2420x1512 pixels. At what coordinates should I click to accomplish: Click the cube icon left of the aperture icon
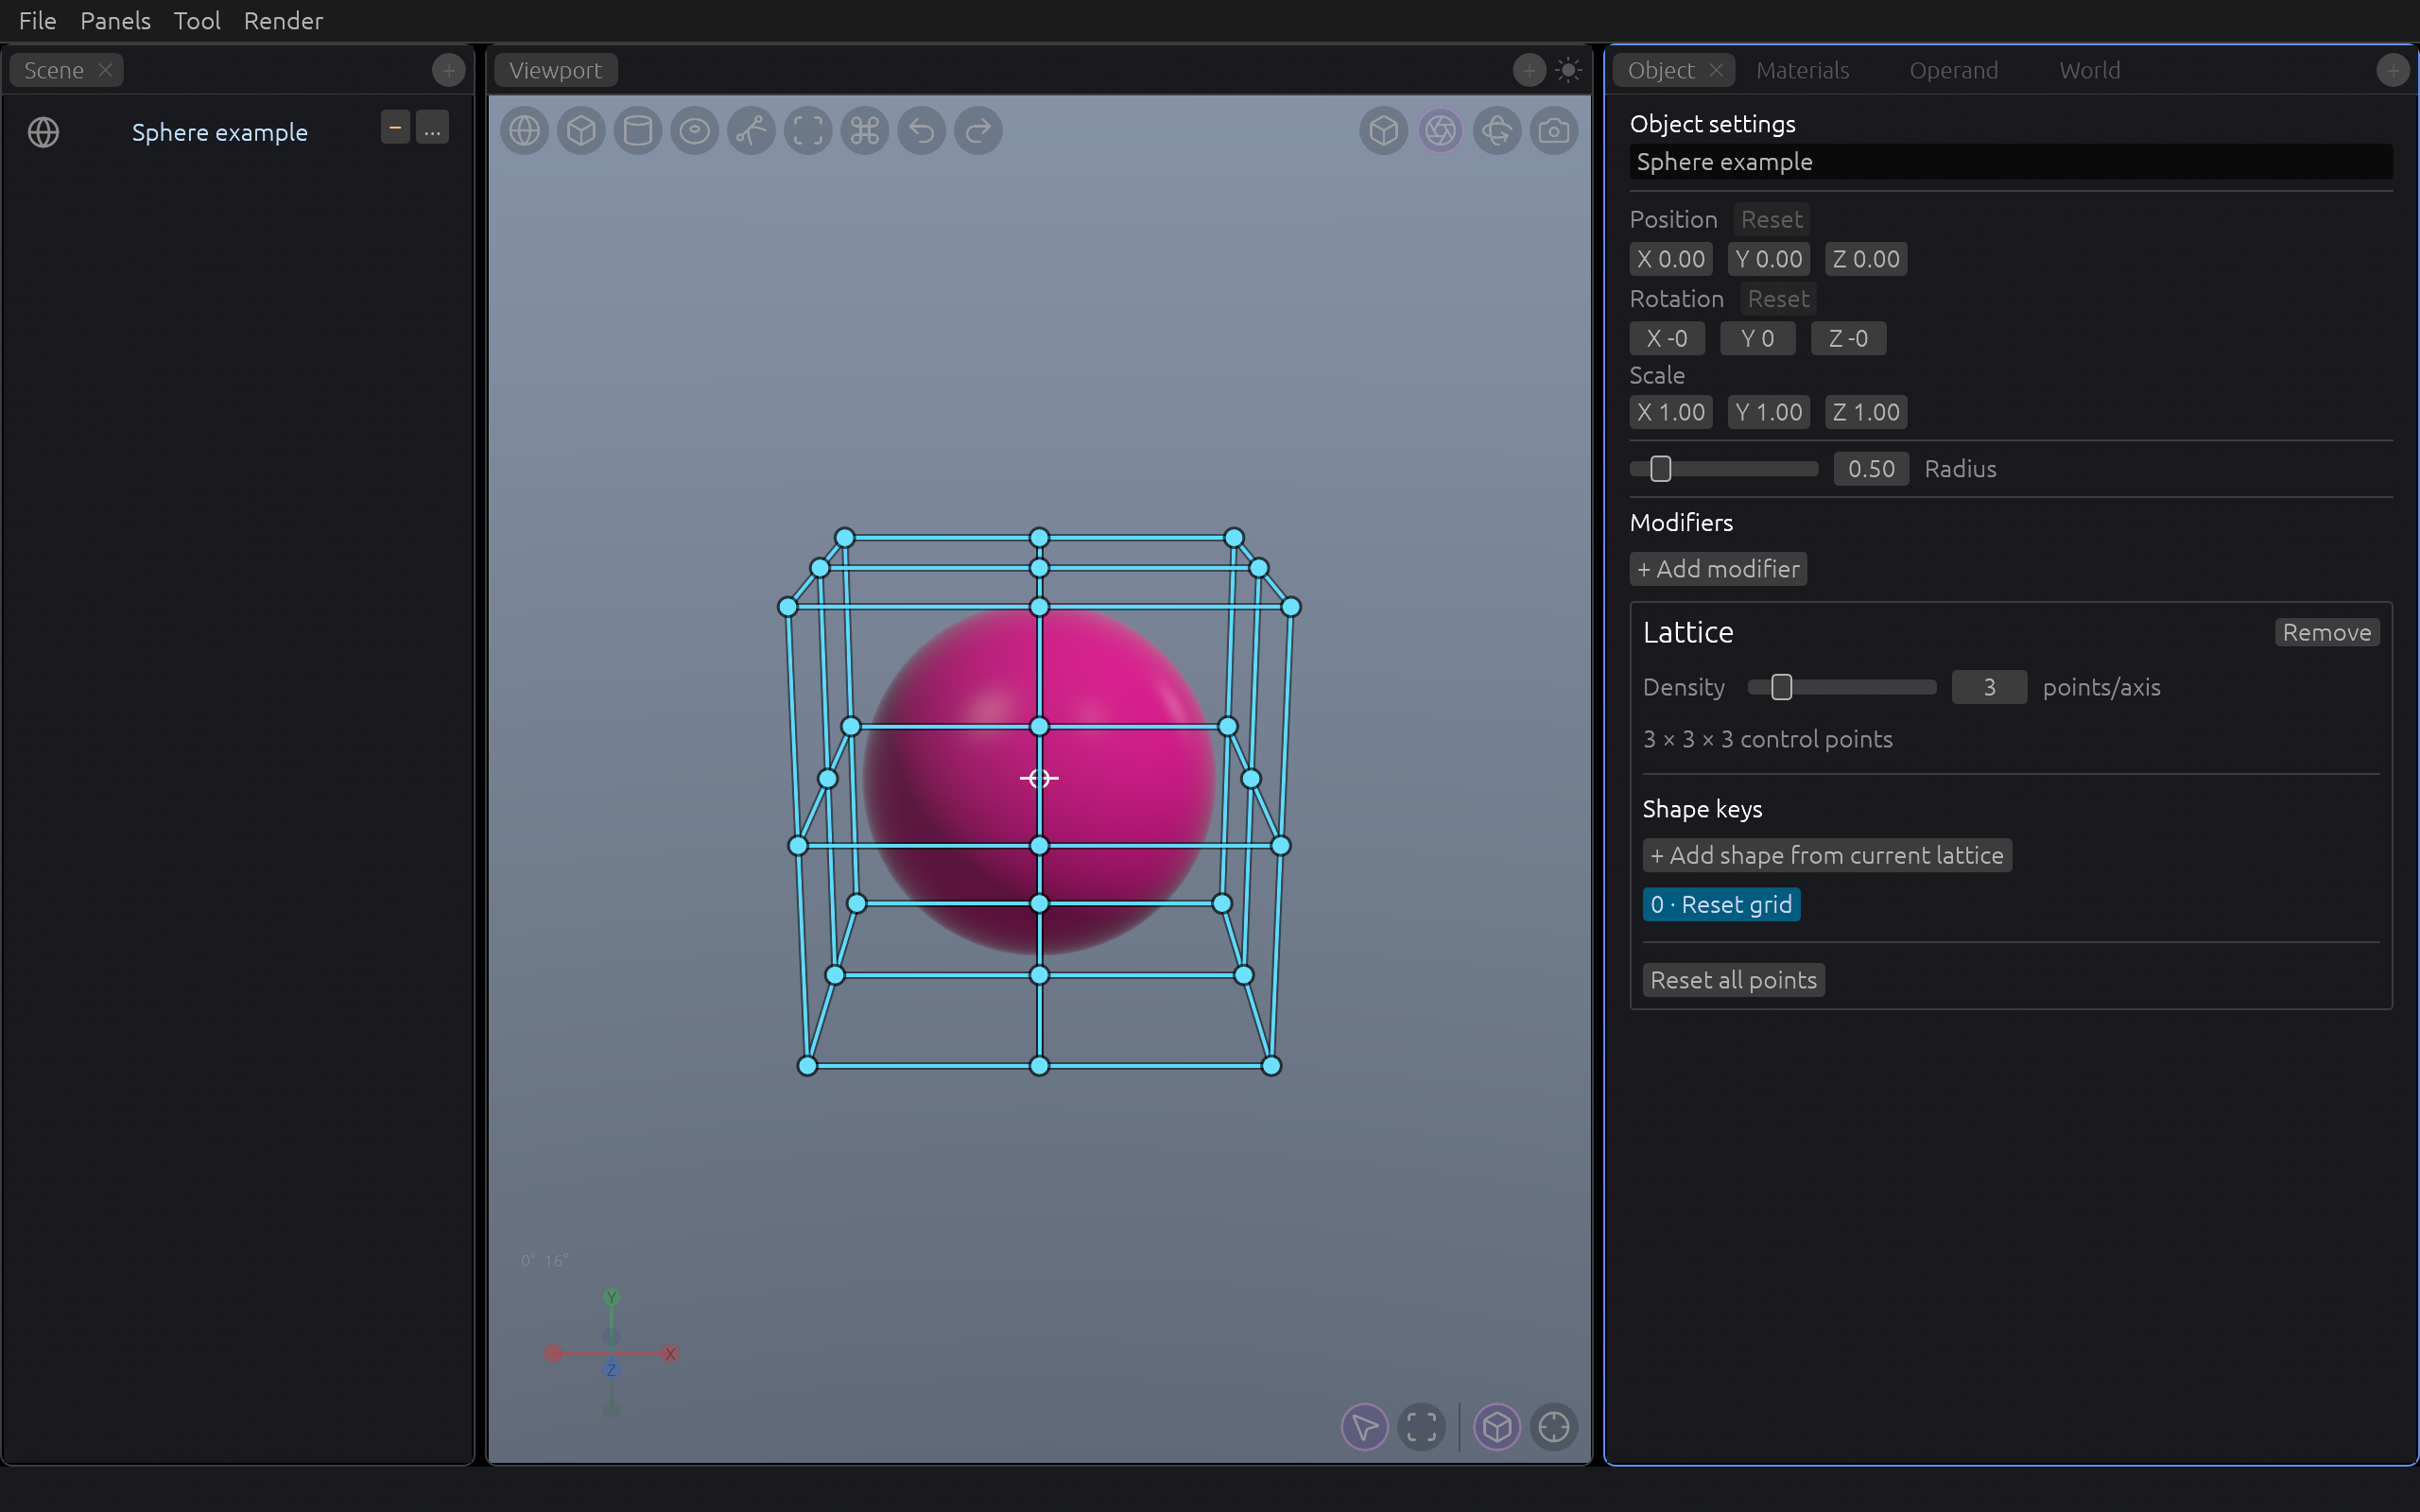pyautogui.click(x=1384, y=131)
